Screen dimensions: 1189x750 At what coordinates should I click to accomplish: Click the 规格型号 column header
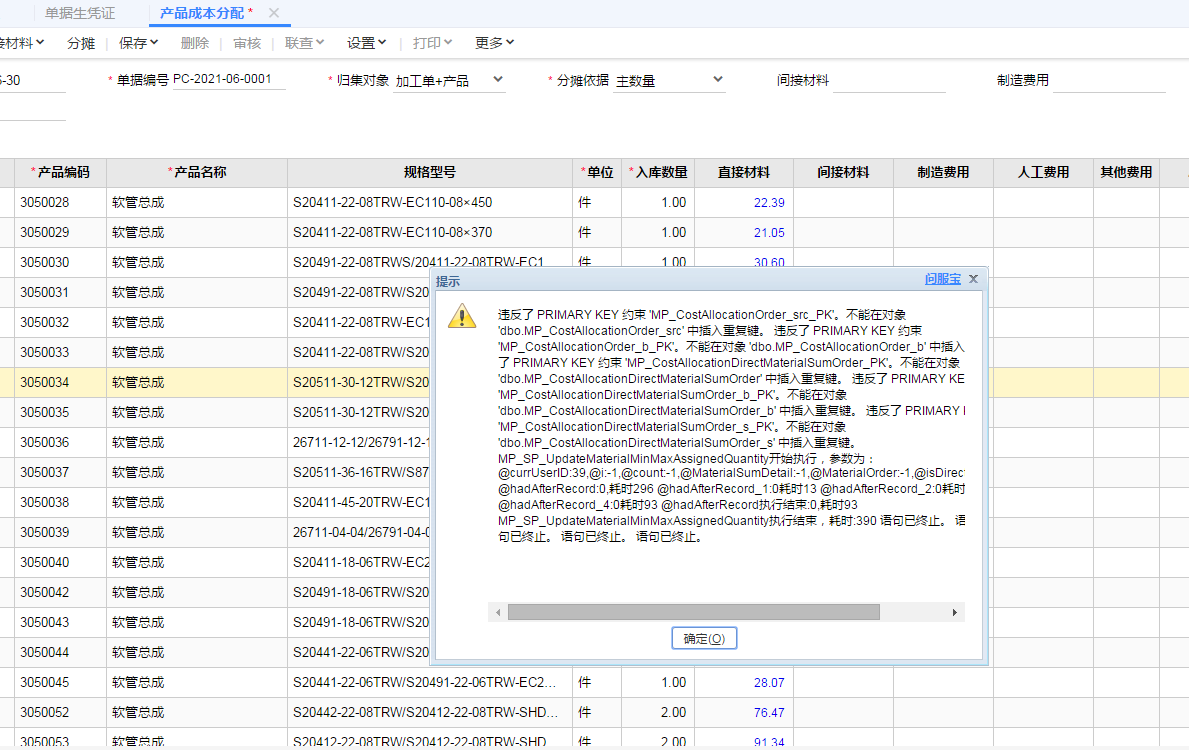(x=430, y=173)
